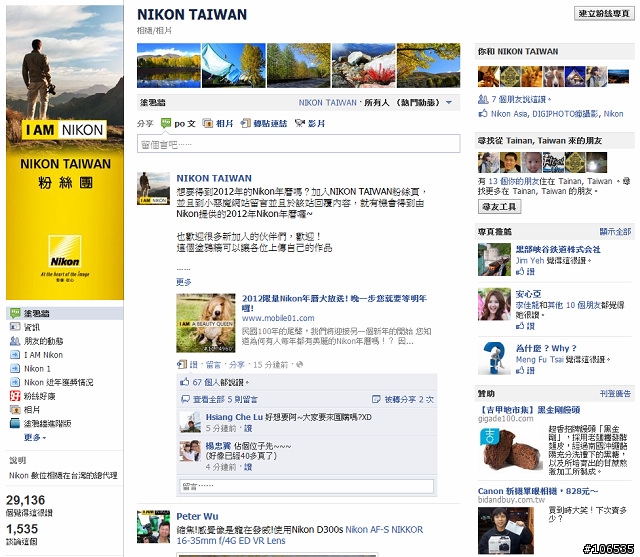Viewport: 640px width, 557px height.
Task: Click the Wall speech bubble icon in sidebar
Action: pos(15,313)
